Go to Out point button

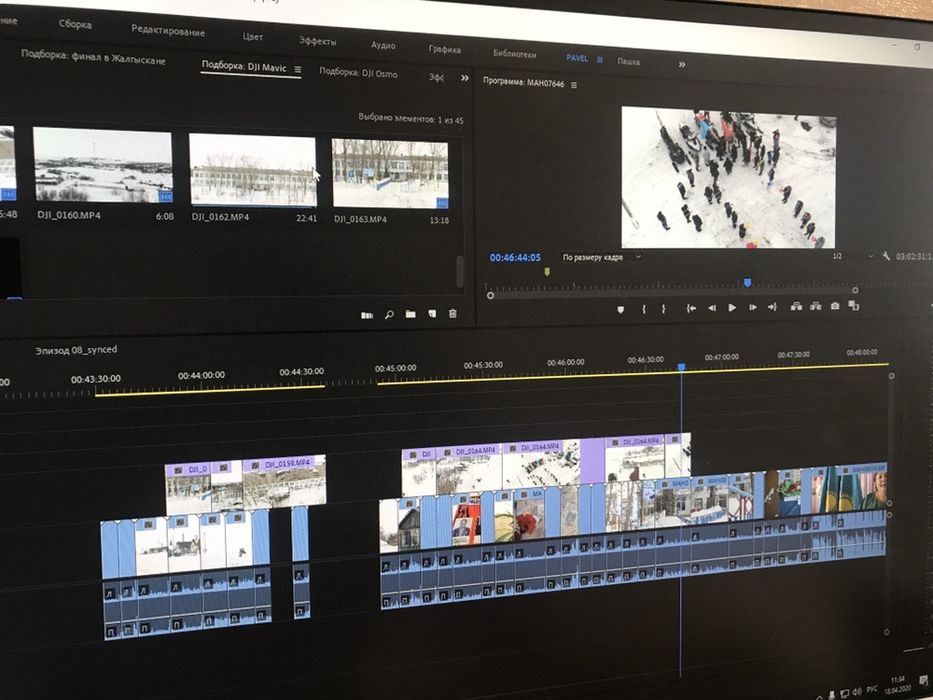[x=772, y=307]
